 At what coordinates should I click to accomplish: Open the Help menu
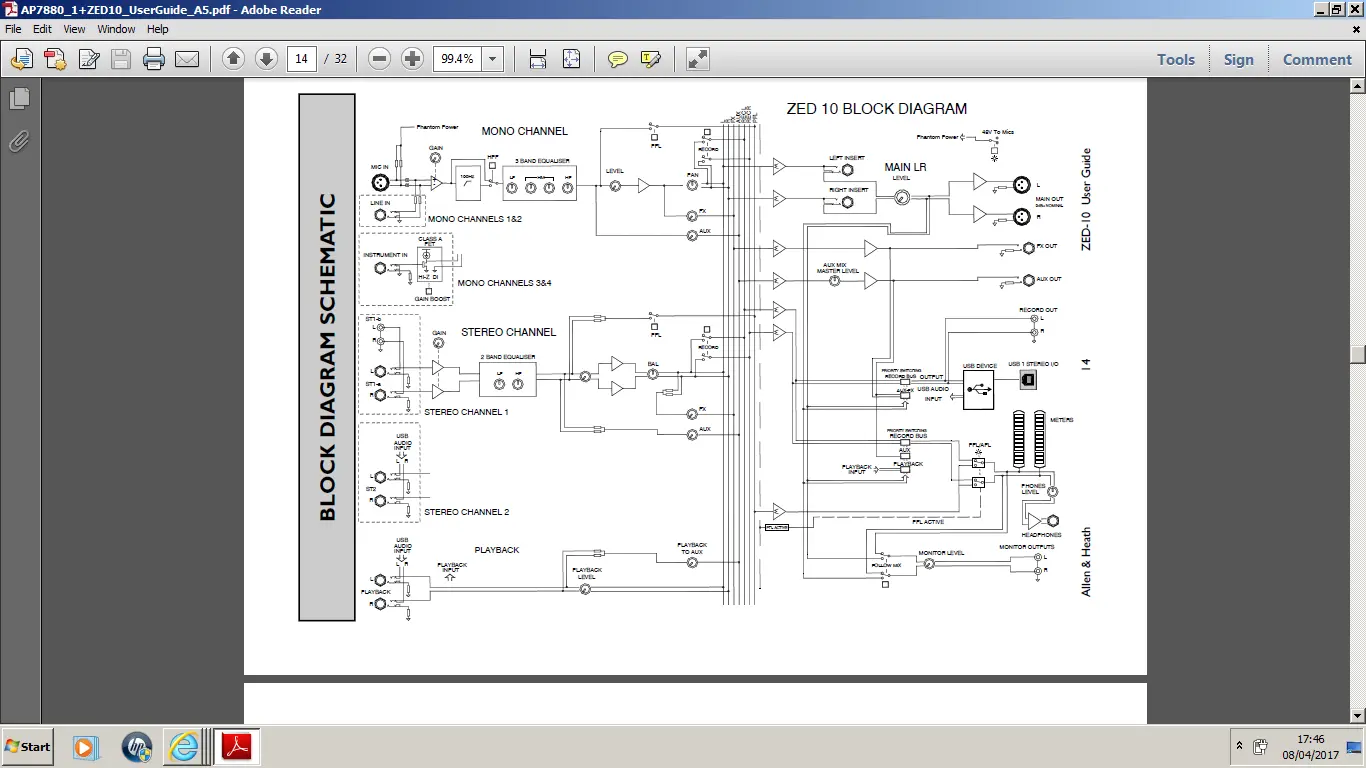(158, 29)
